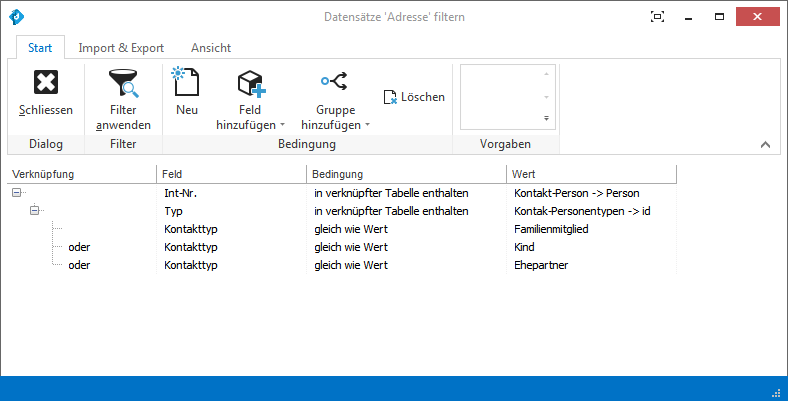
Task: Click the Schliessen X icon
Action: click(x=46, y=82)
